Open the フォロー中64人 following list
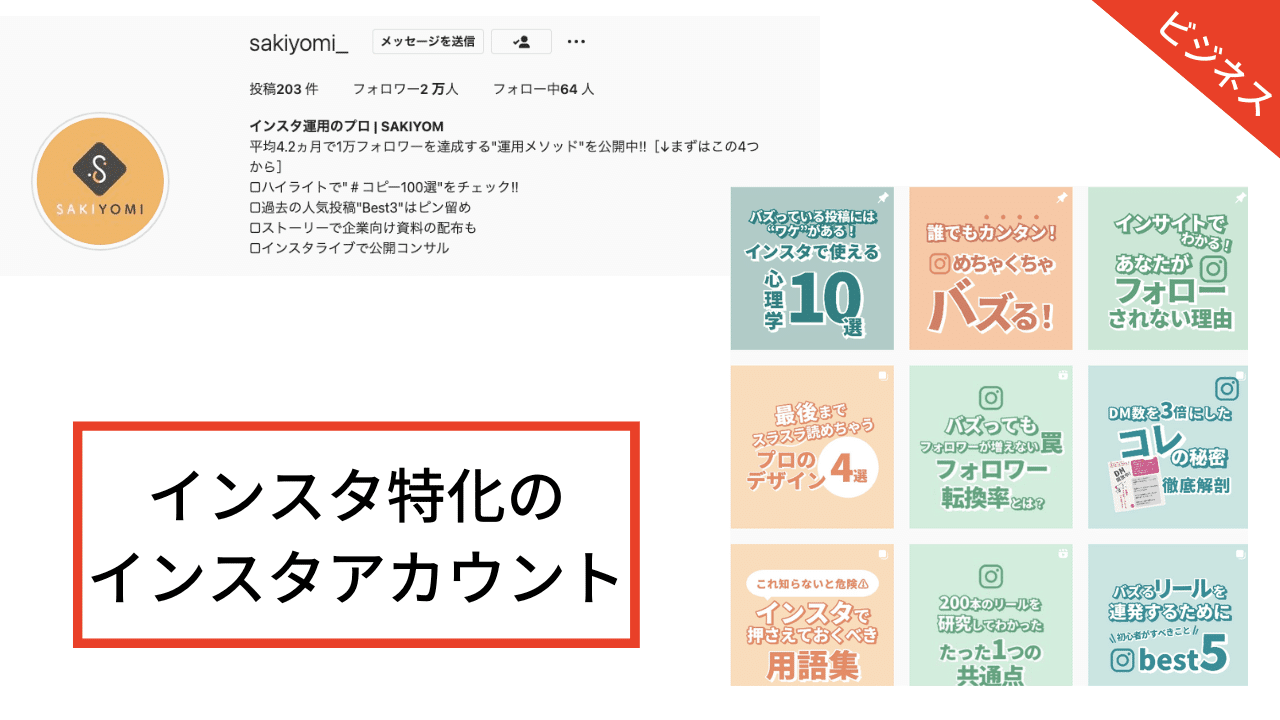Image resolution: width=1280 pixels, height=720 pixels. tap(543, 89)
